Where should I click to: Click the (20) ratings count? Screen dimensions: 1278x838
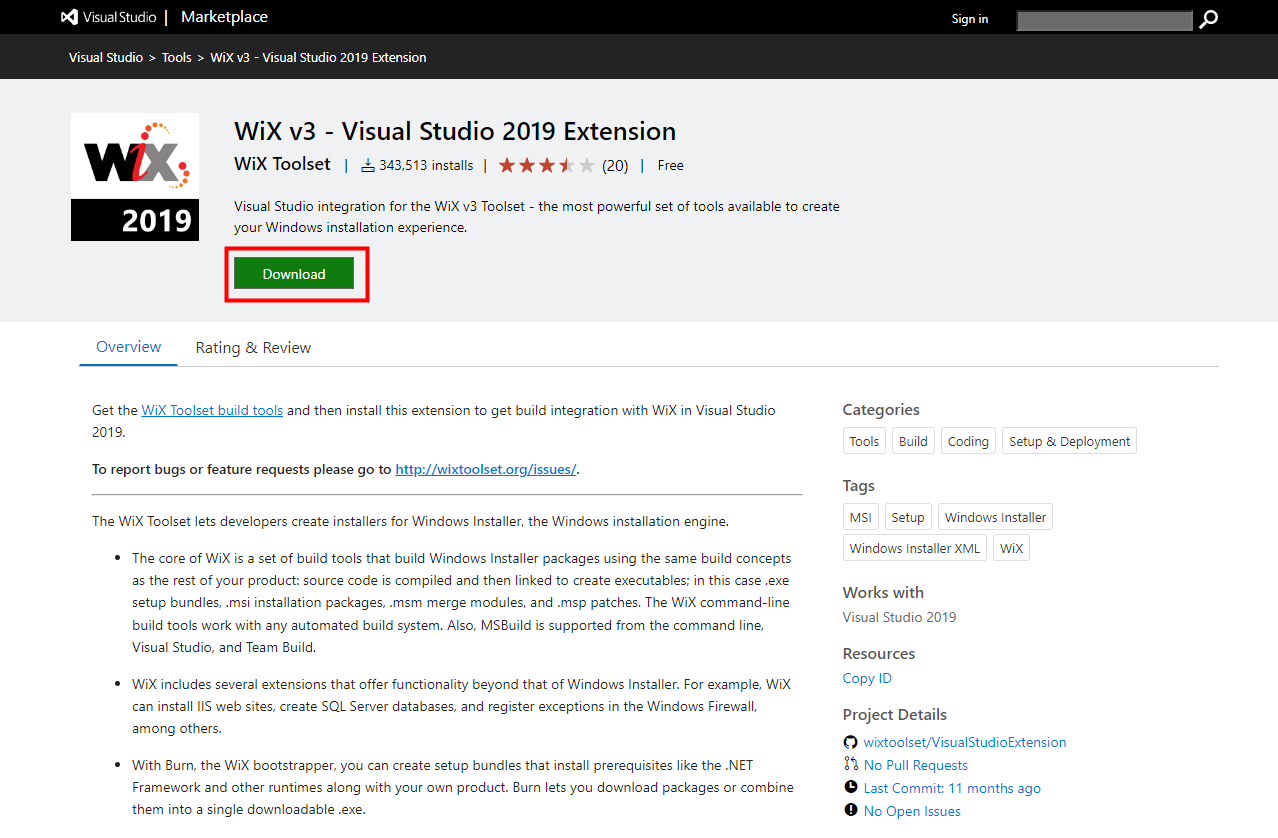point(615,165)
